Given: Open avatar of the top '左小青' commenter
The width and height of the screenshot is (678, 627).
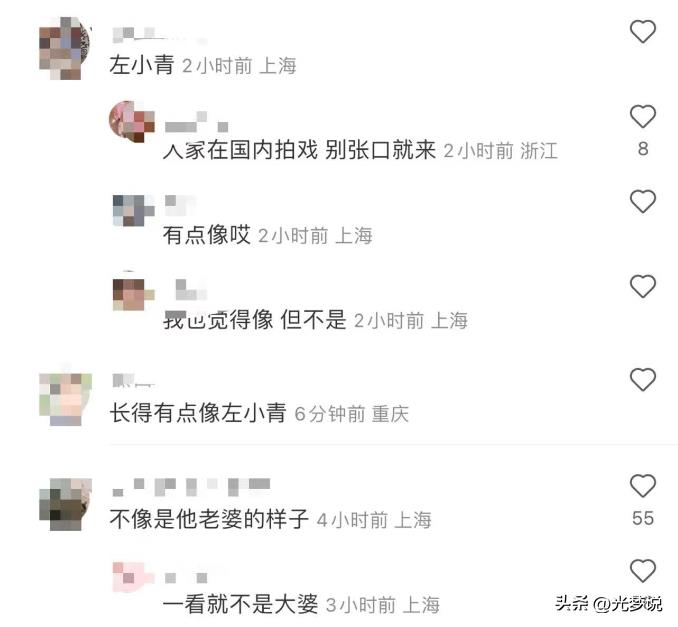Looking at the screenshot, I should point(65,48).
